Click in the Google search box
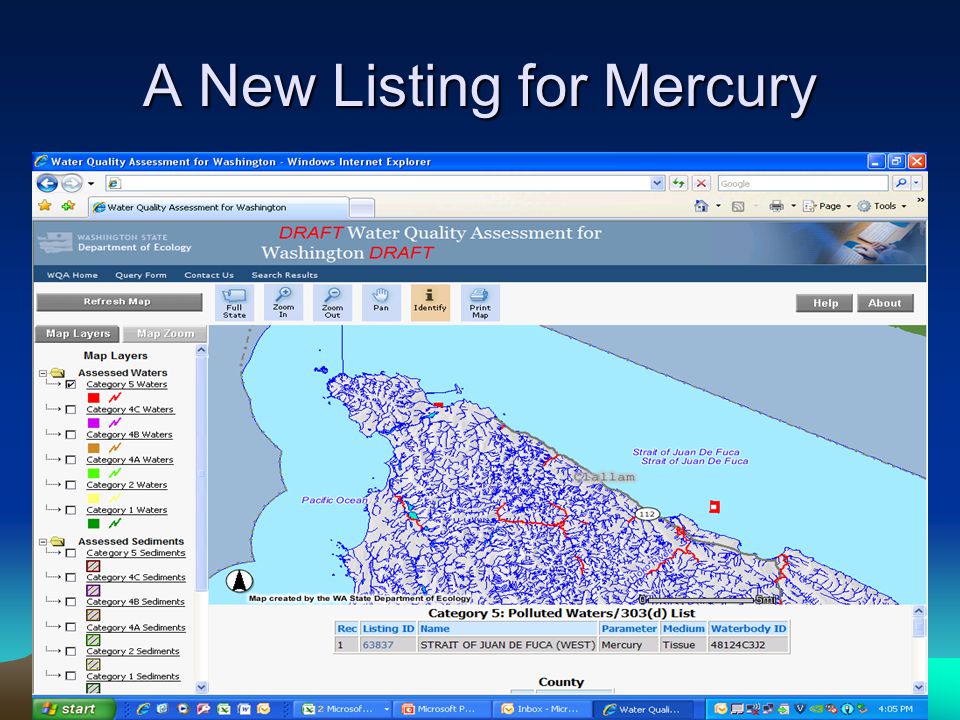The height and width of the screenshot is (720, 960). [x=802, y=183]
